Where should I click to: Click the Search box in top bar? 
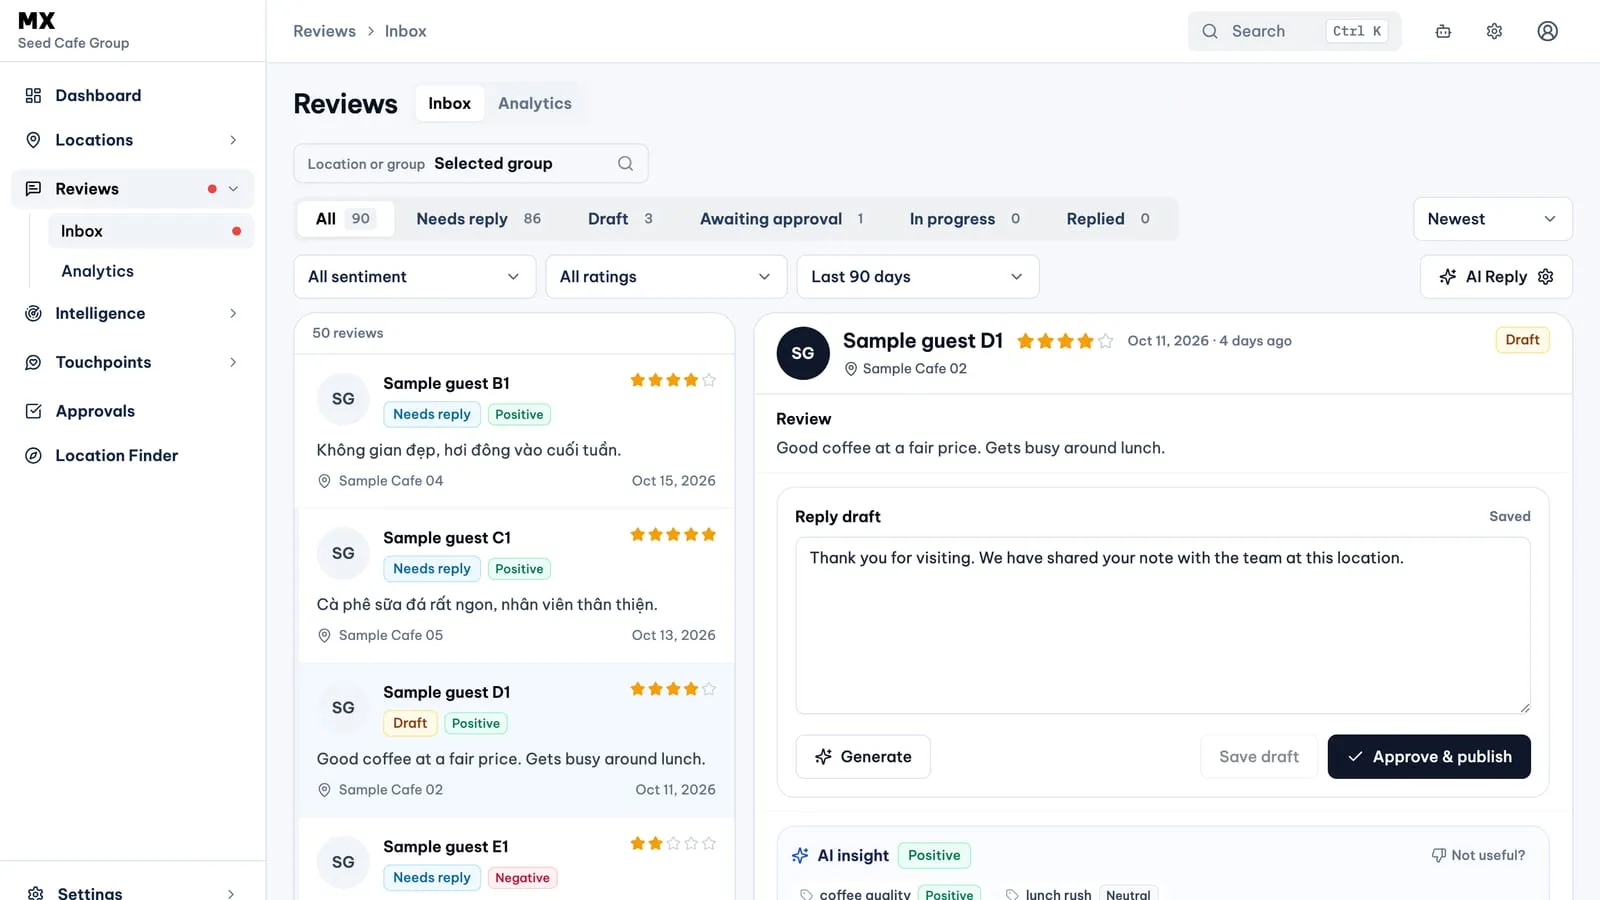1294,31
